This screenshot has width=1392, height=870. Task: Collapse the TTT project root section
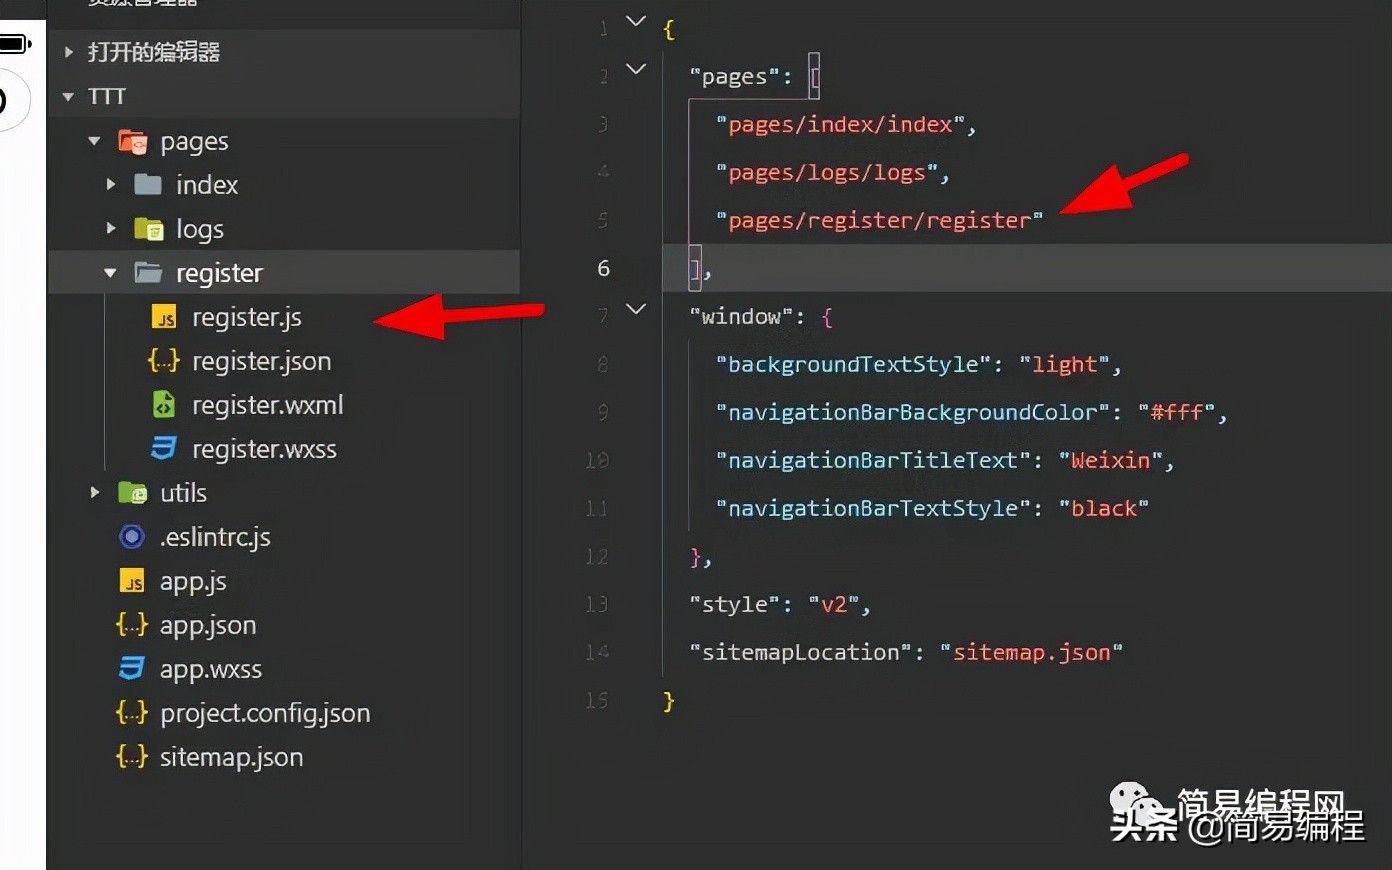click(x=68, y=97)
